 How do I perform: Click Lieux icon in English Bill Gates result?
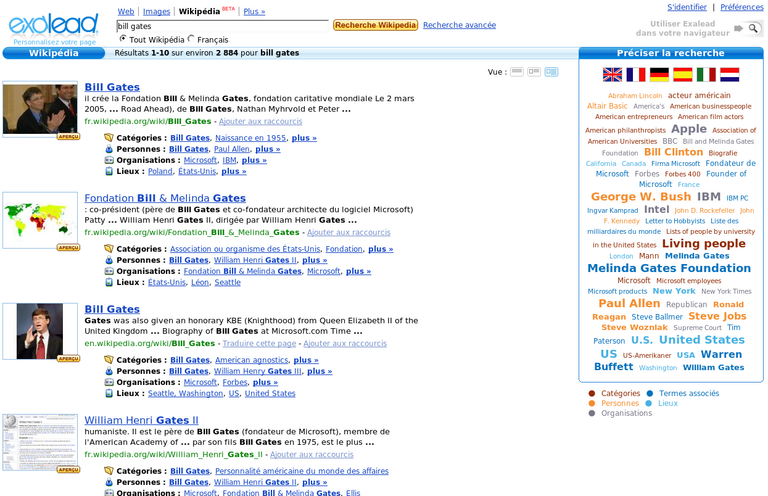109,393
